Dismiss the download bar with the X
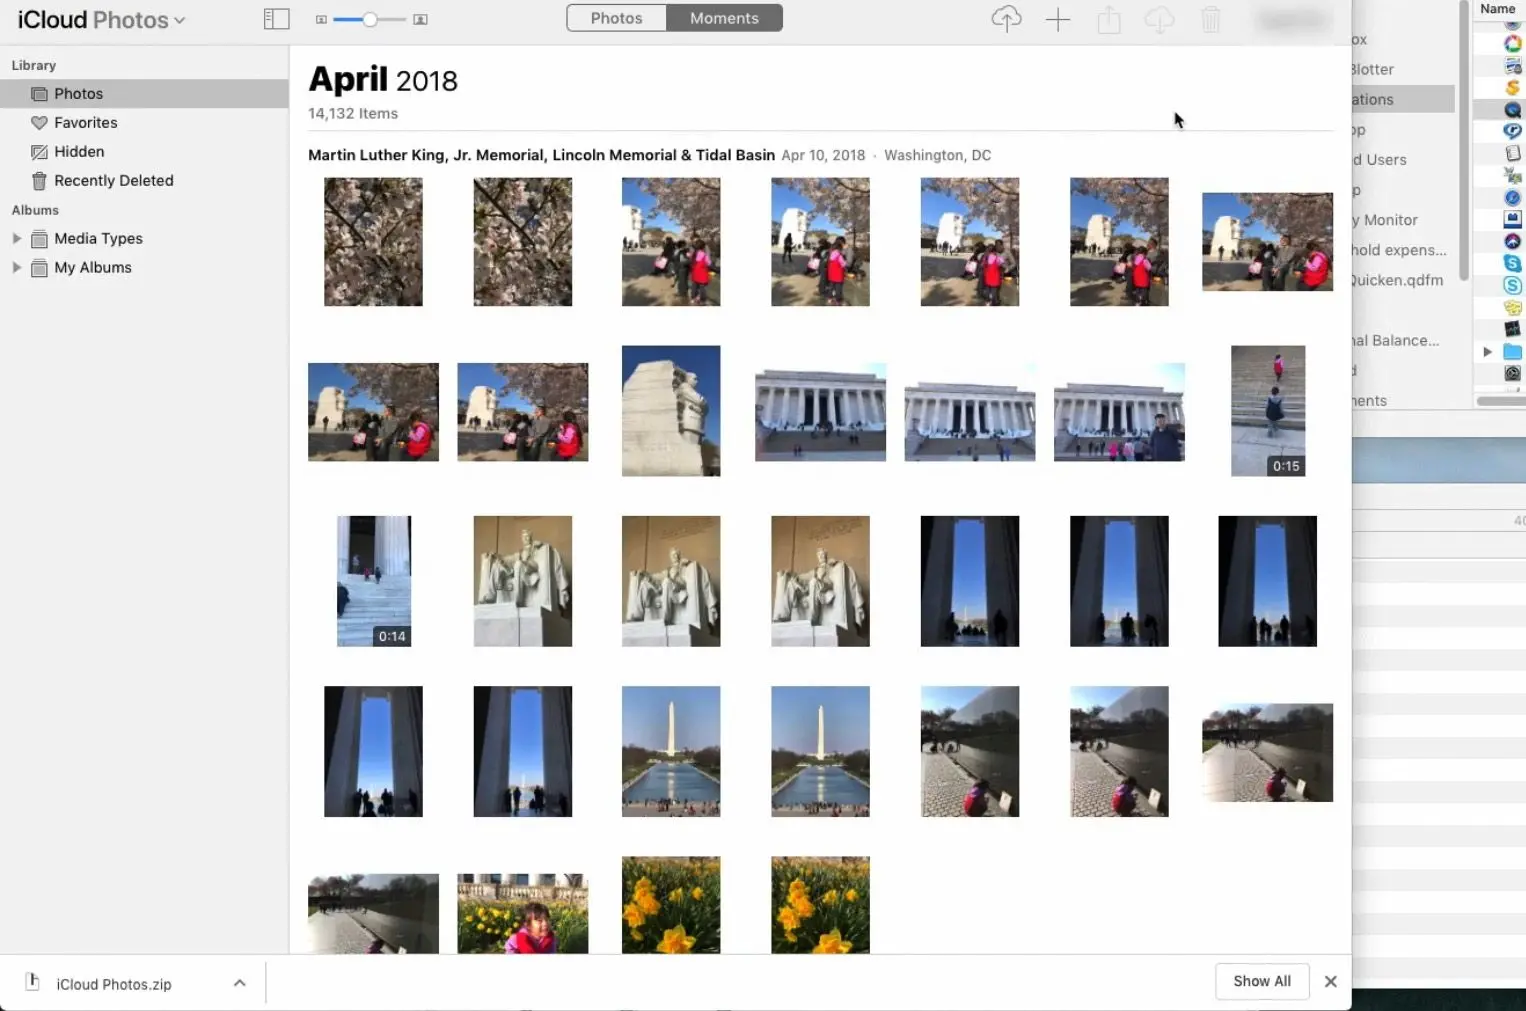 [1330, 981]
